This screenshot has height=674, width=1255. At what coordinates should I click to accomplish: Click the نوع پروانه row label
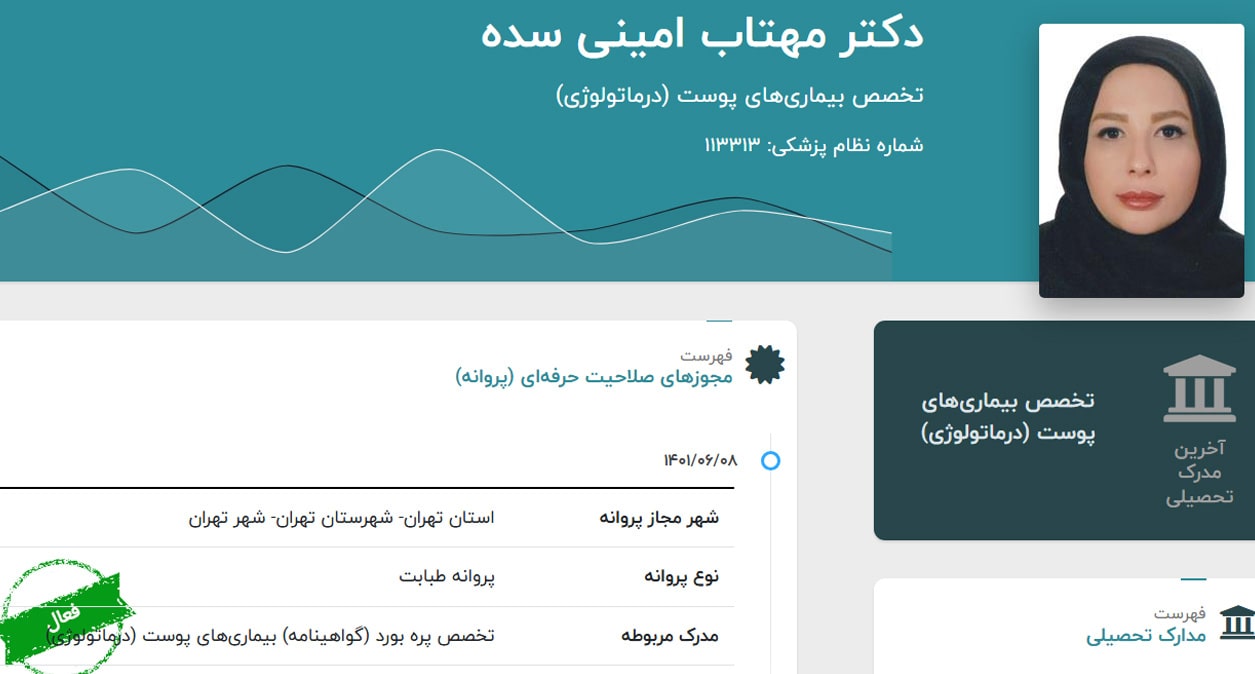[x=681, y=577]
